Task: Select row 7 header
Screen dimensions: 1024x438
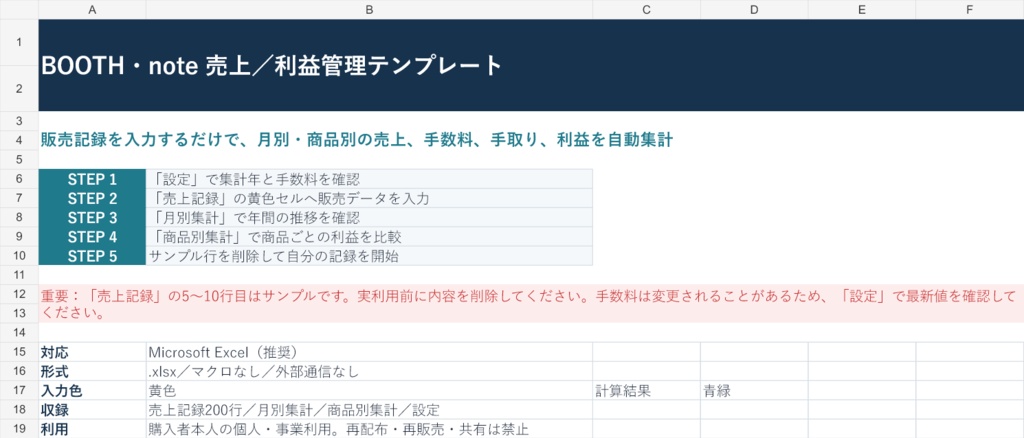Action: [x=19, y=198]
